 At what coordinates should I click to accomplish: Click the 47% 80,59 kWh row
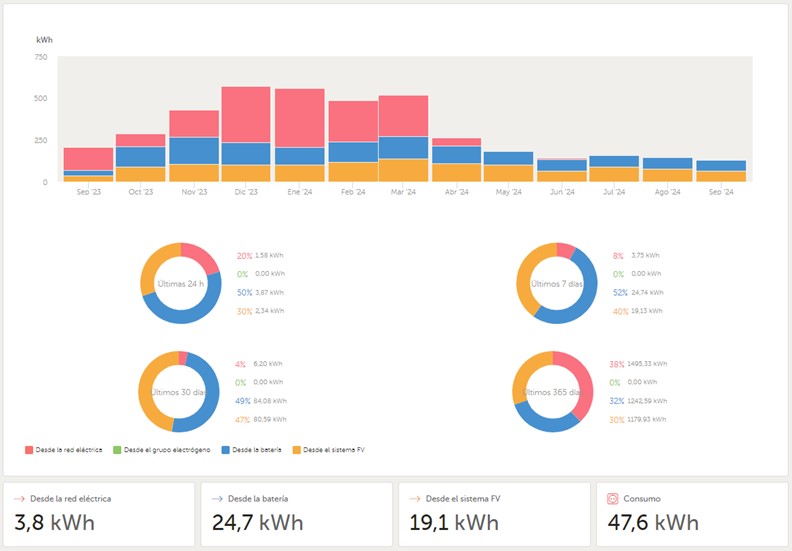261,419
